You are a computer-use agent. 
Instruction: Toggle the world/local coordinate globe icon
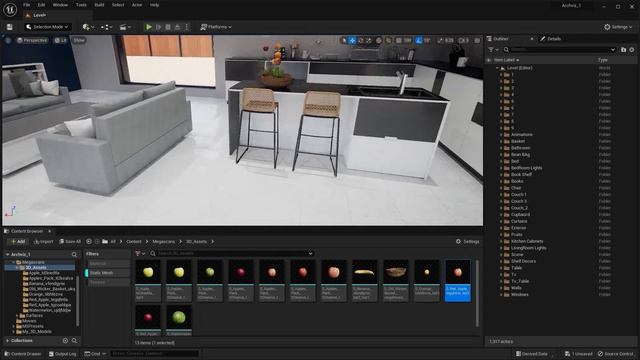point(379,40)
